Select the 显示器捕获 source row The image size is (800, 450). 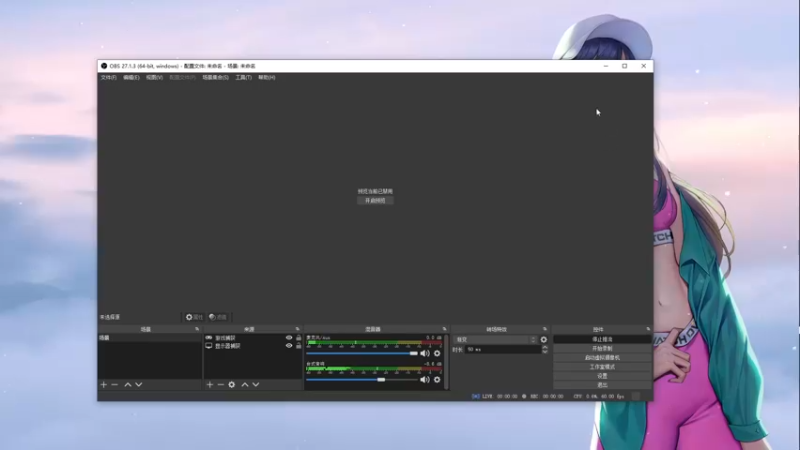(x=254, y=346)
